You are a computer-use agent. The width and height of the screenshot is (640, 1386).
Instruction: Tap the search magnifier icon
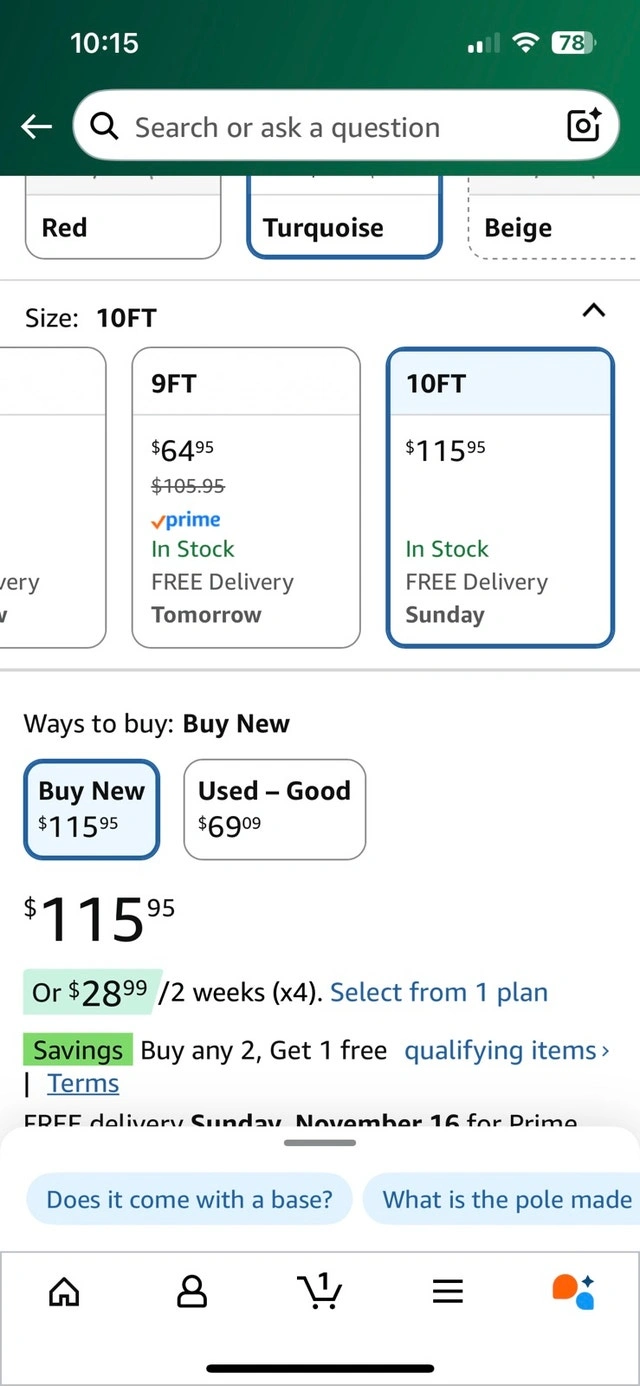[x=104, y=127]
